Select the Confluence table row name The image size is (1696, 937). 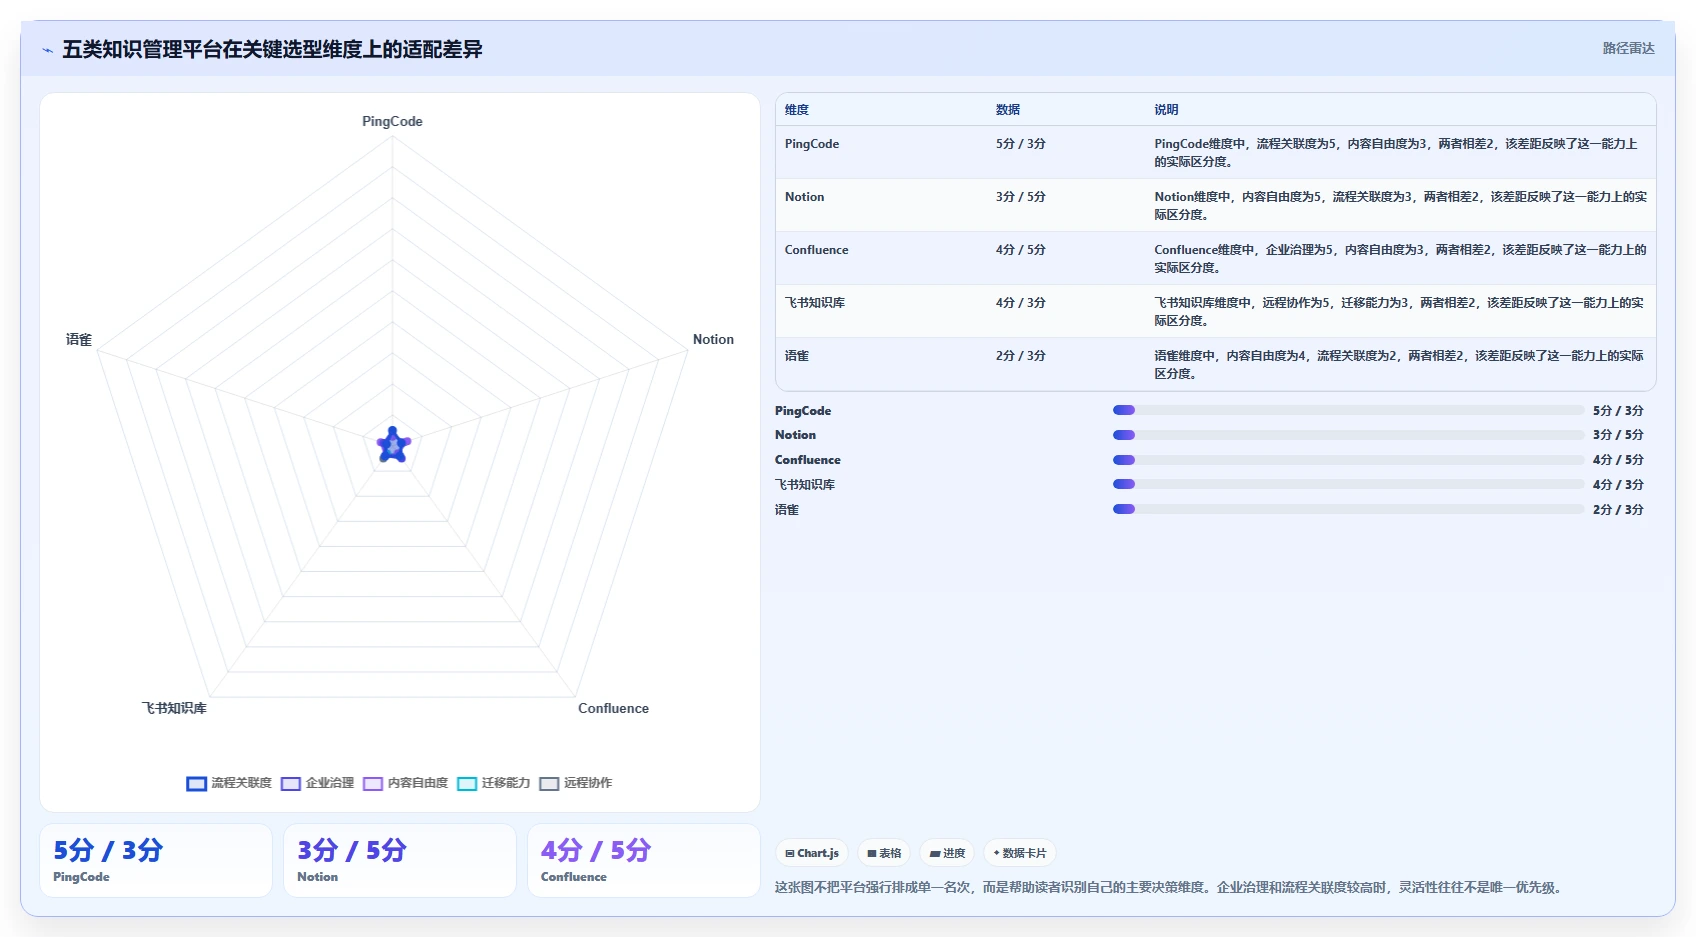pos(817,250)
